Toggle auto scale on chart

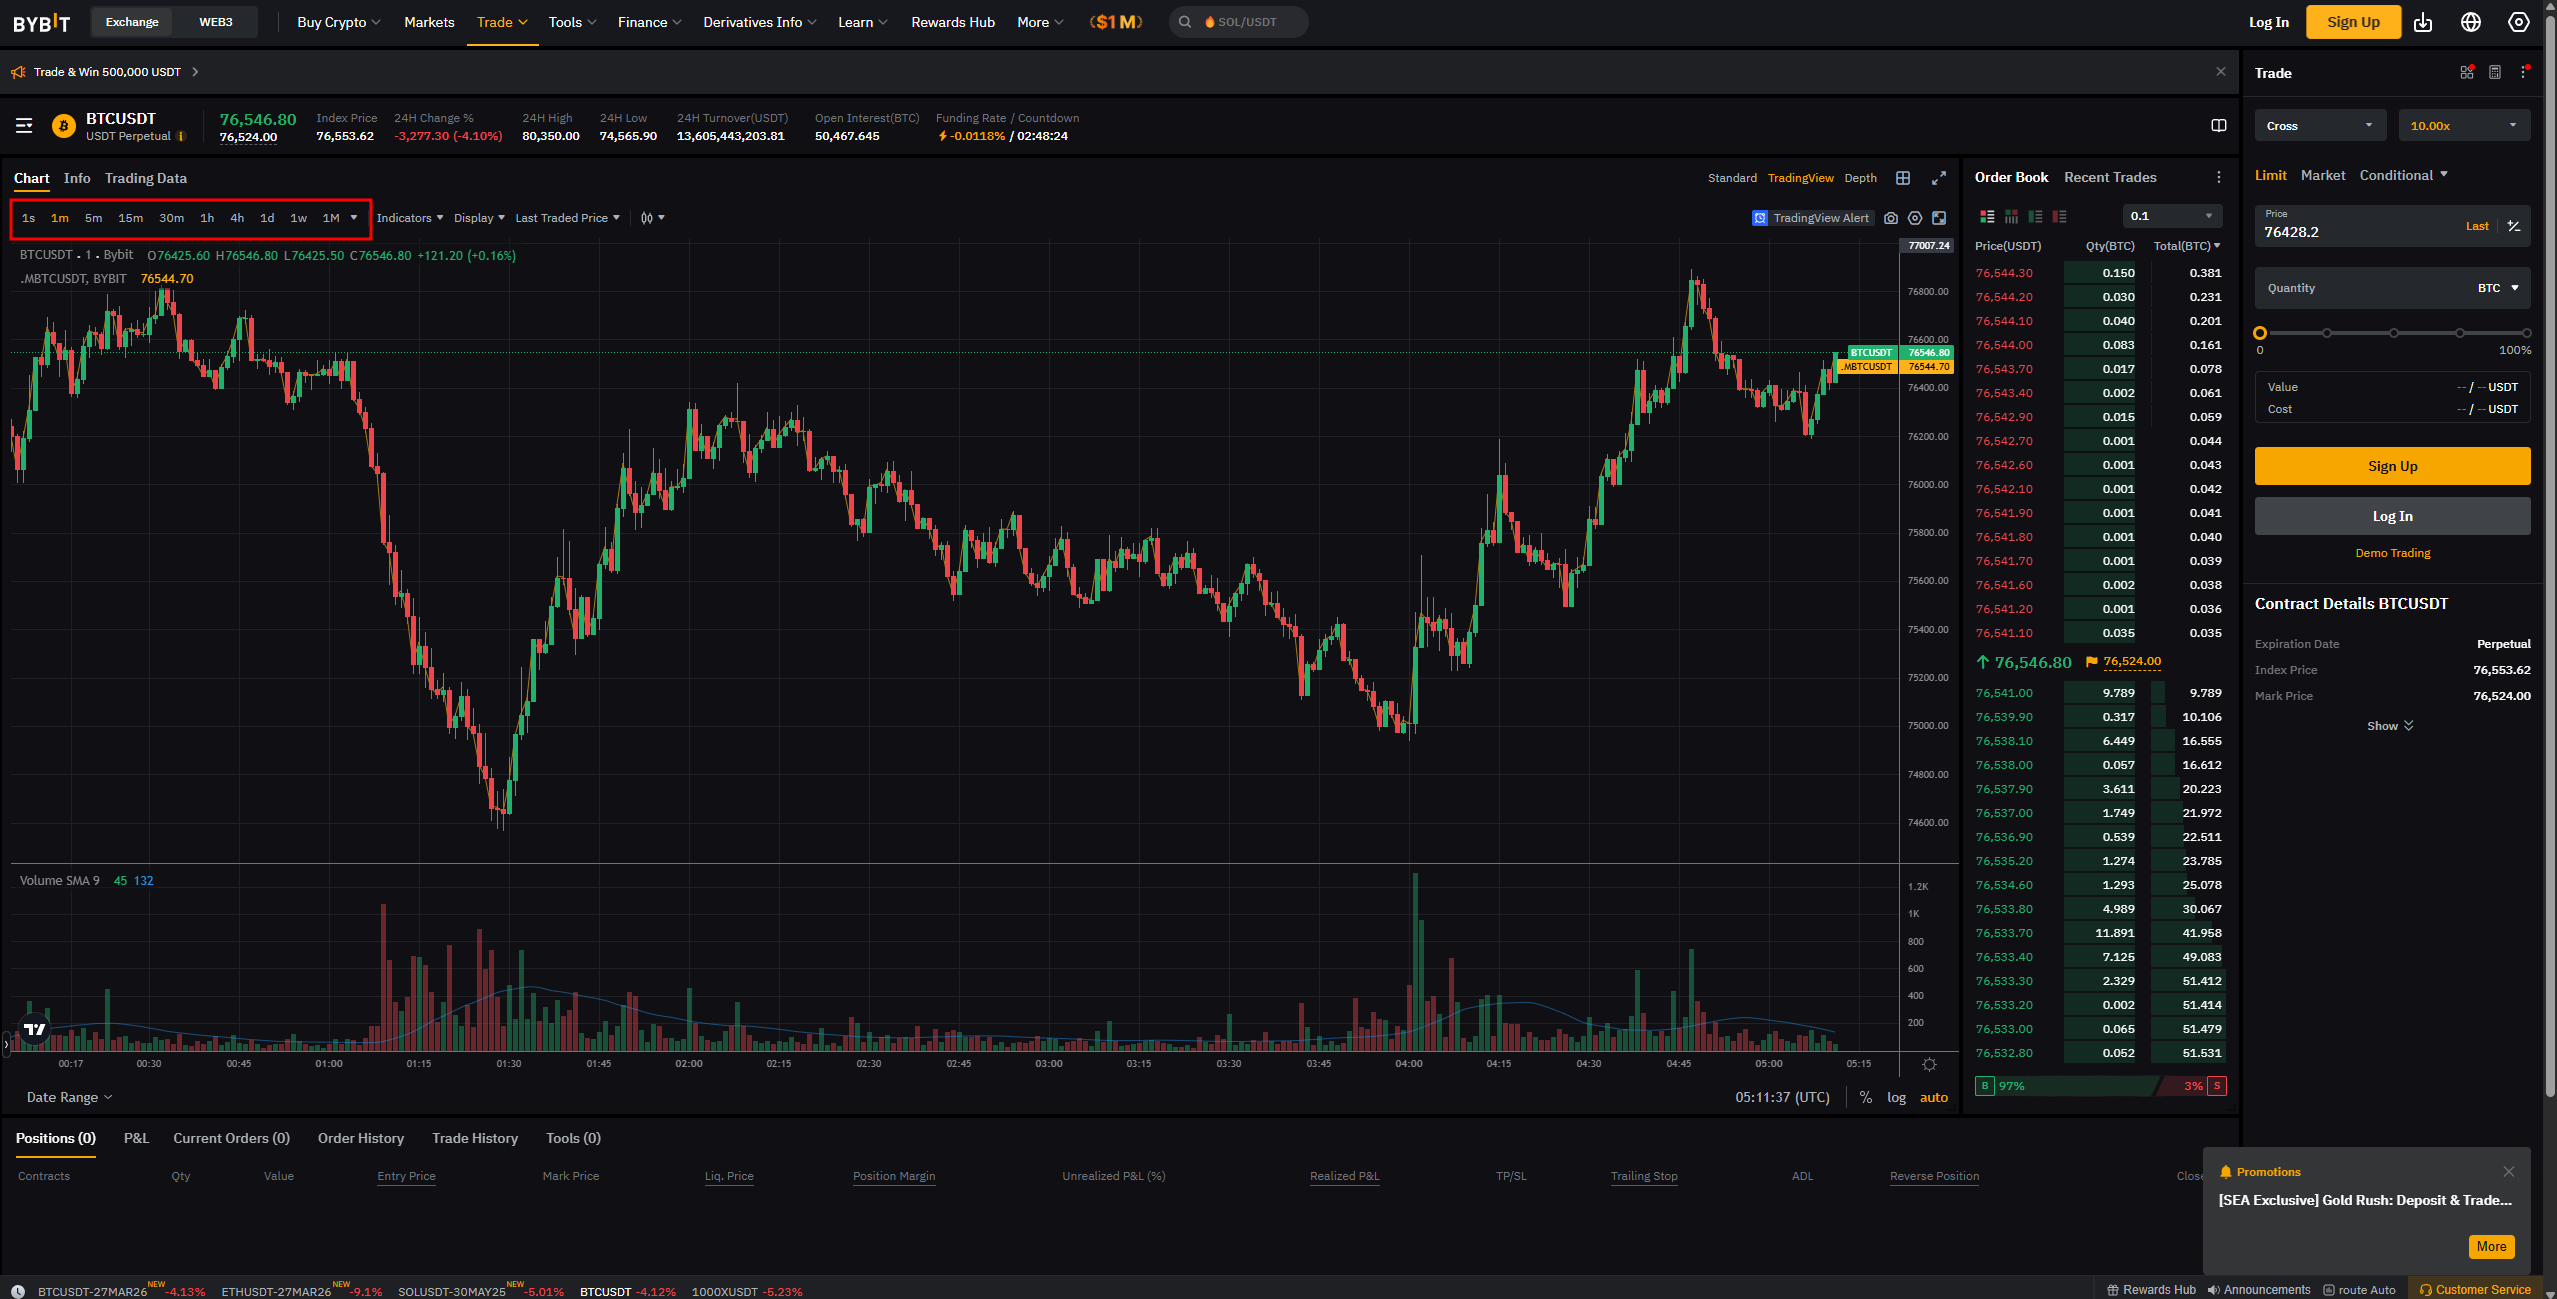point(1933,1097)
